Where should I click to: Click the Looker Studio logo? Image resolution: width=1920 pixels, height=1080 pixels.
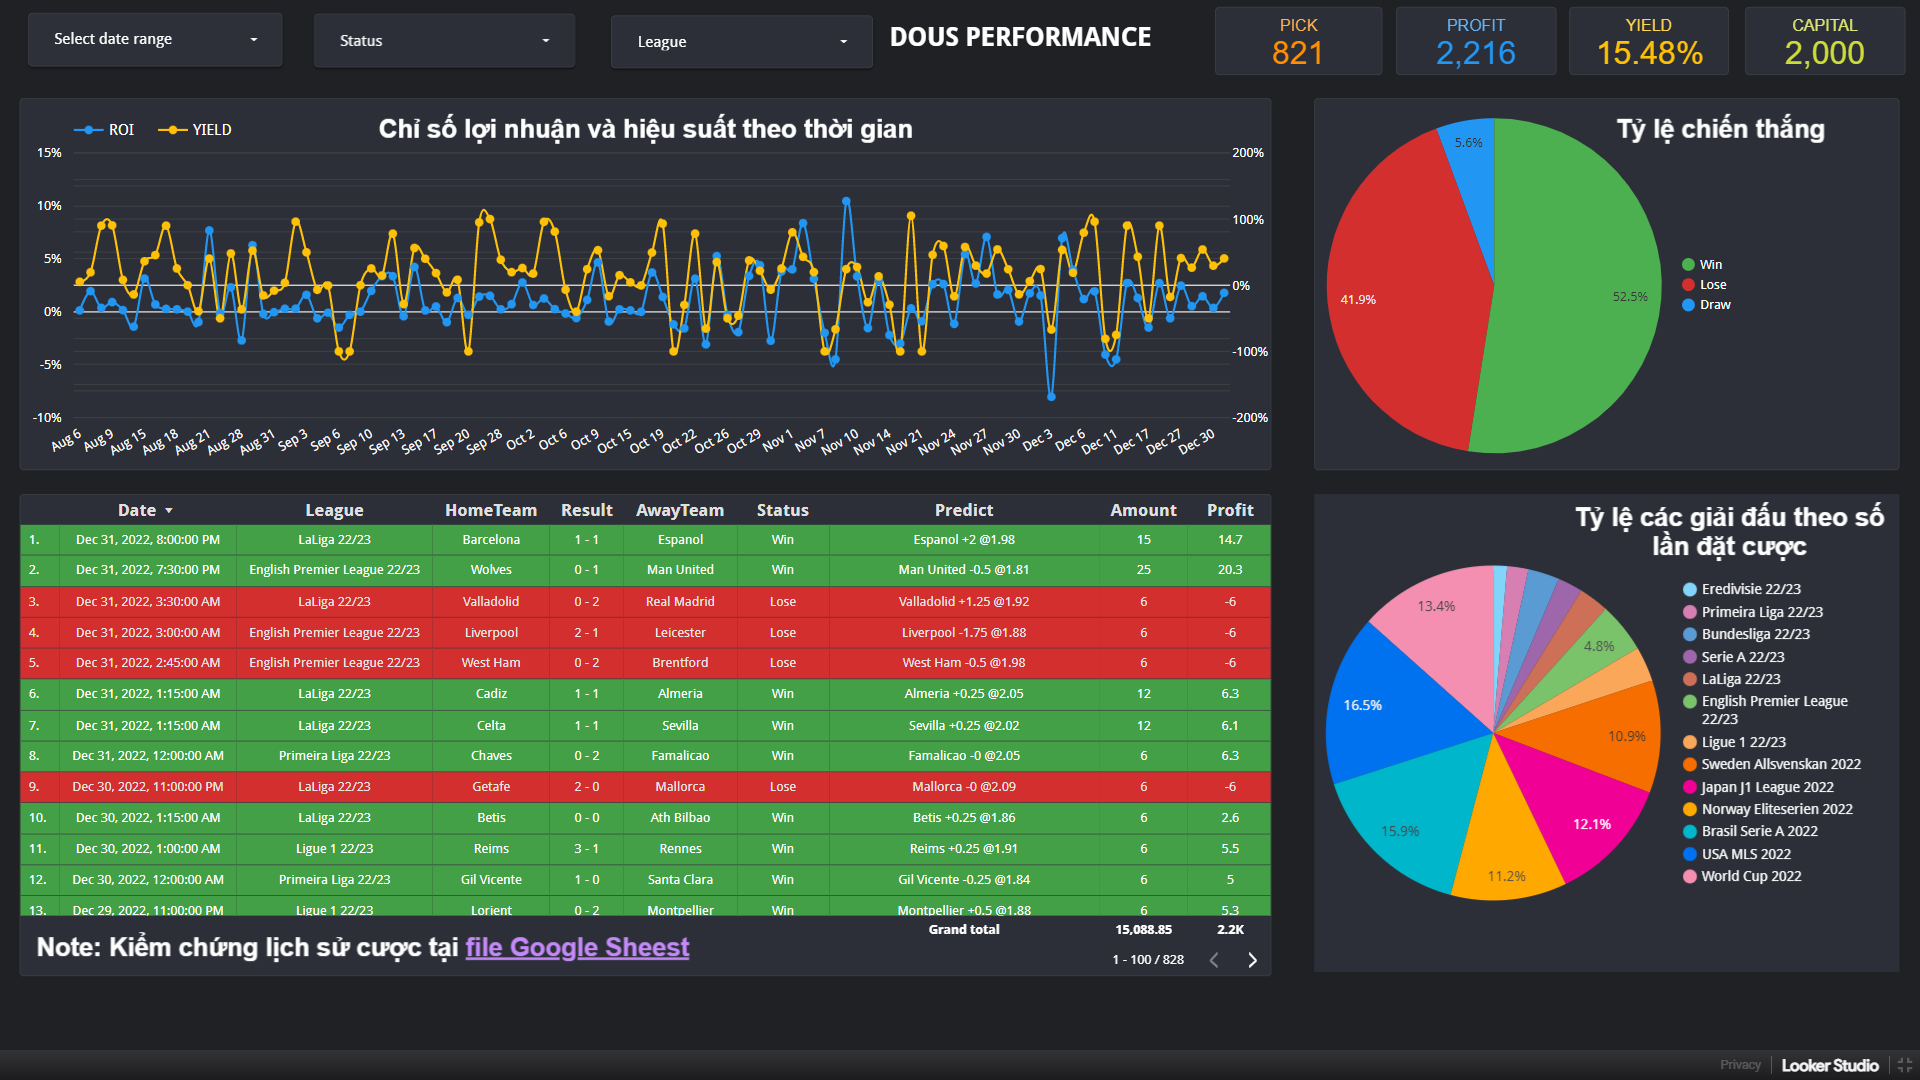pos(1829,1065)
